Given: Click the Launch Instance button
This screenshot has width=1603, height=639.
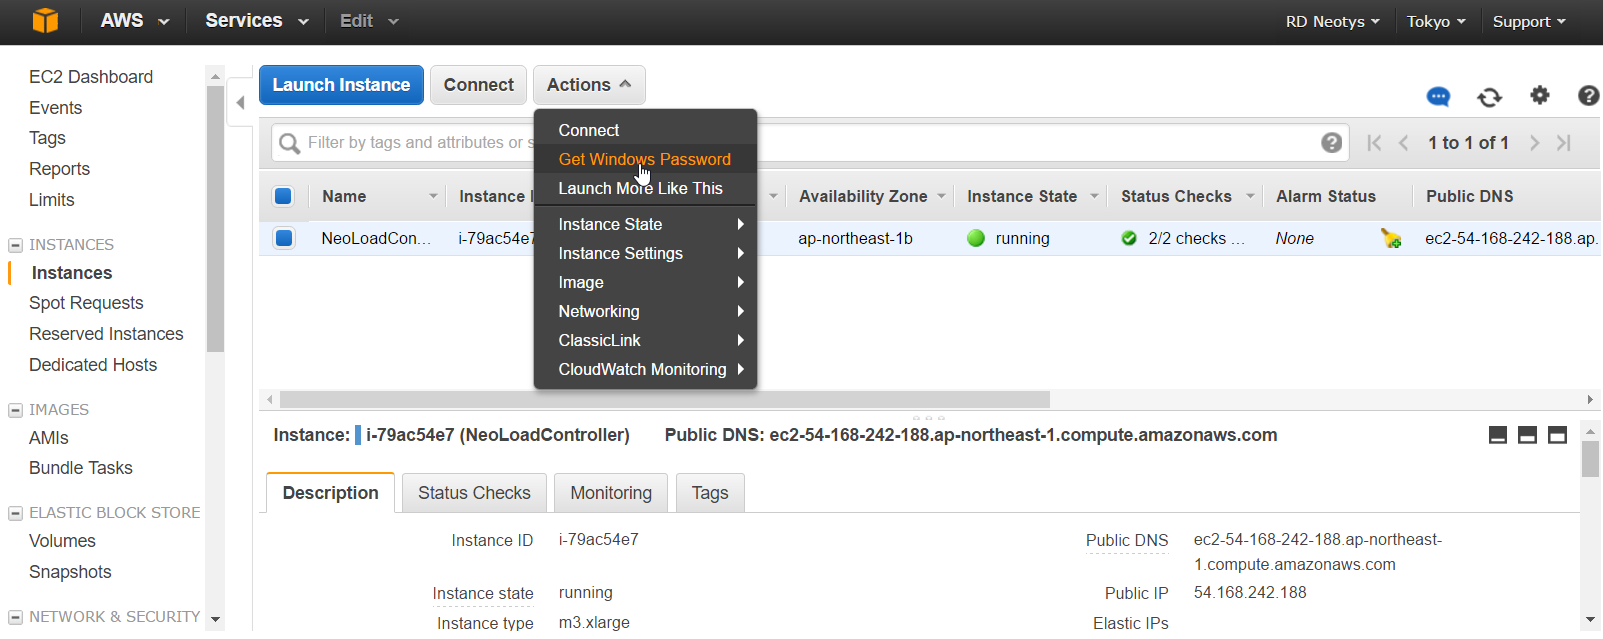Looking at the screenshot, I should pos(341,85).
